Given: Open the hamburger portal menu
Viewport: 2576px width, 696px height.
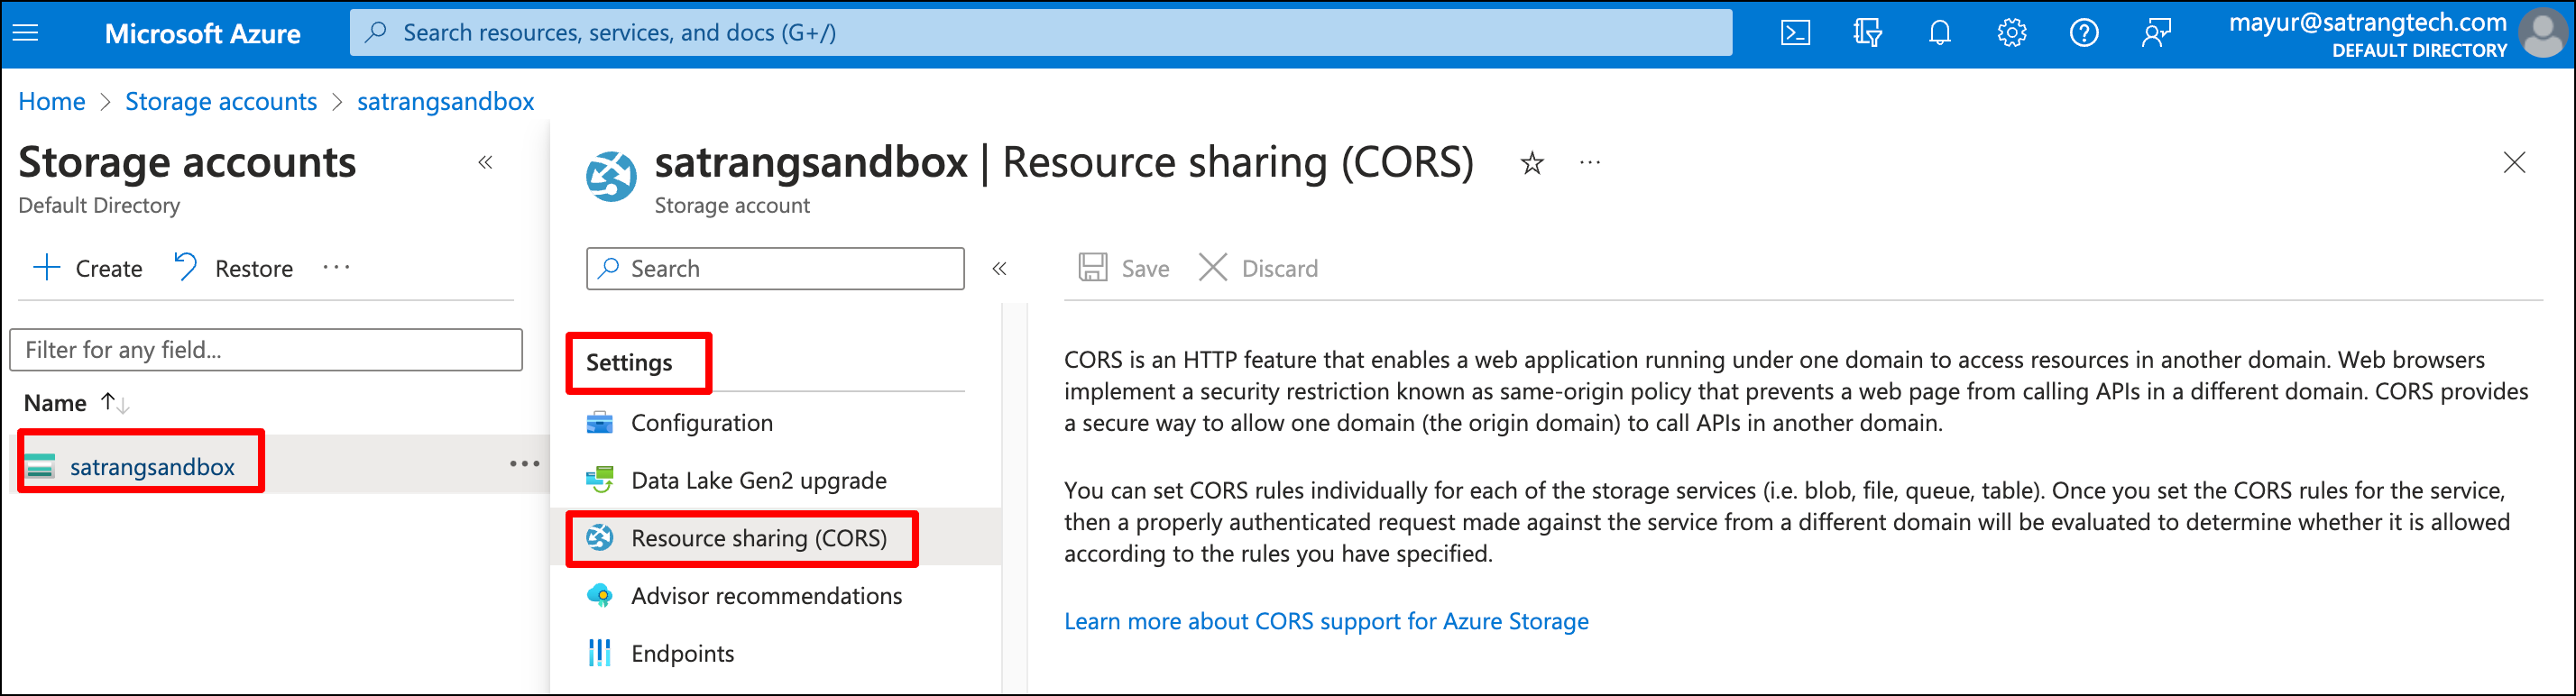Looking at the screenshot, I should tap(25, 33).
